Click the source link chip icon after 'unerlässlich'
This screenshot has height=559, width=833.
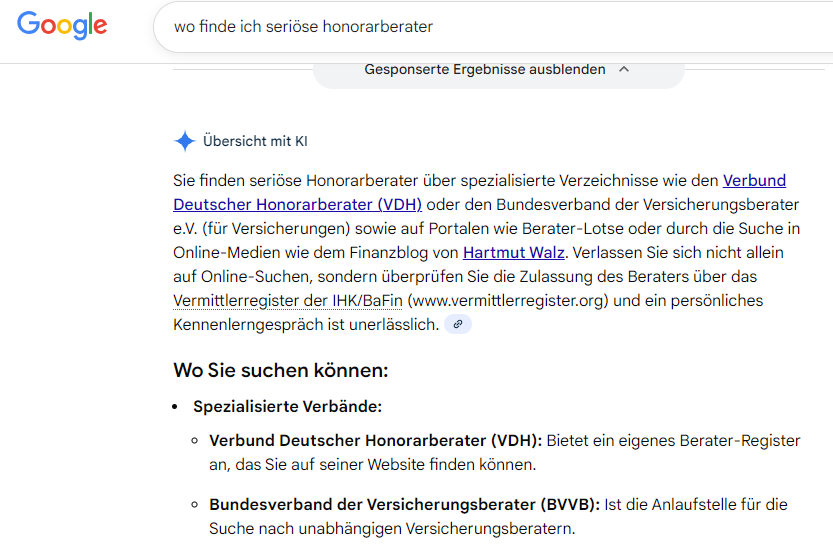458,325
